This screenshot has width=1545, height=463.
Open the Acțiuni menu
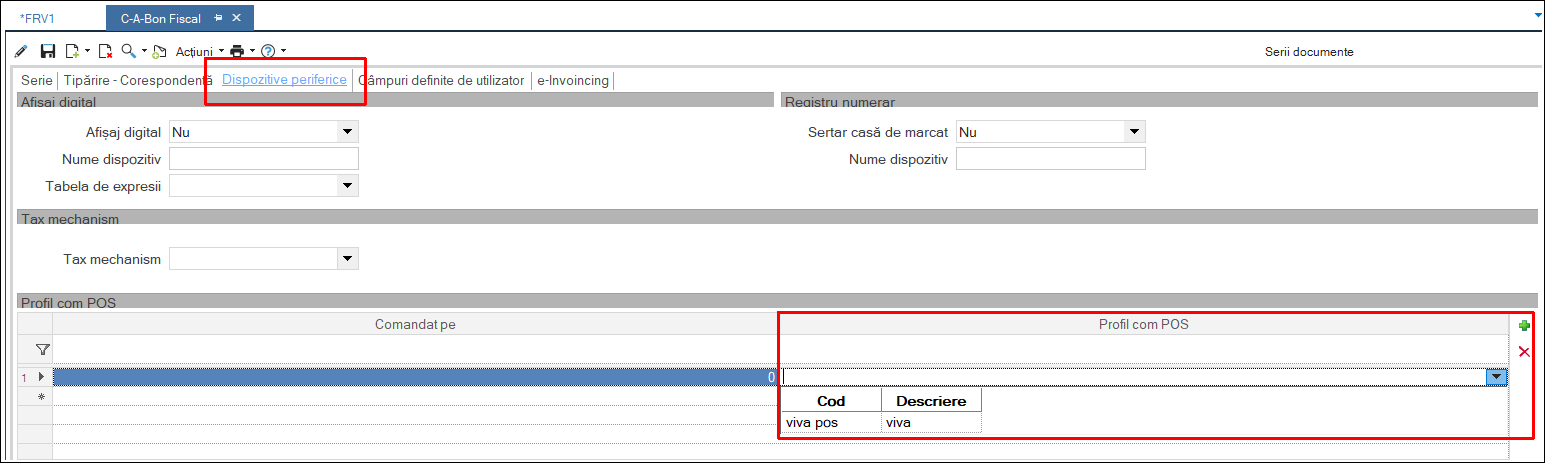pos(195,51)
